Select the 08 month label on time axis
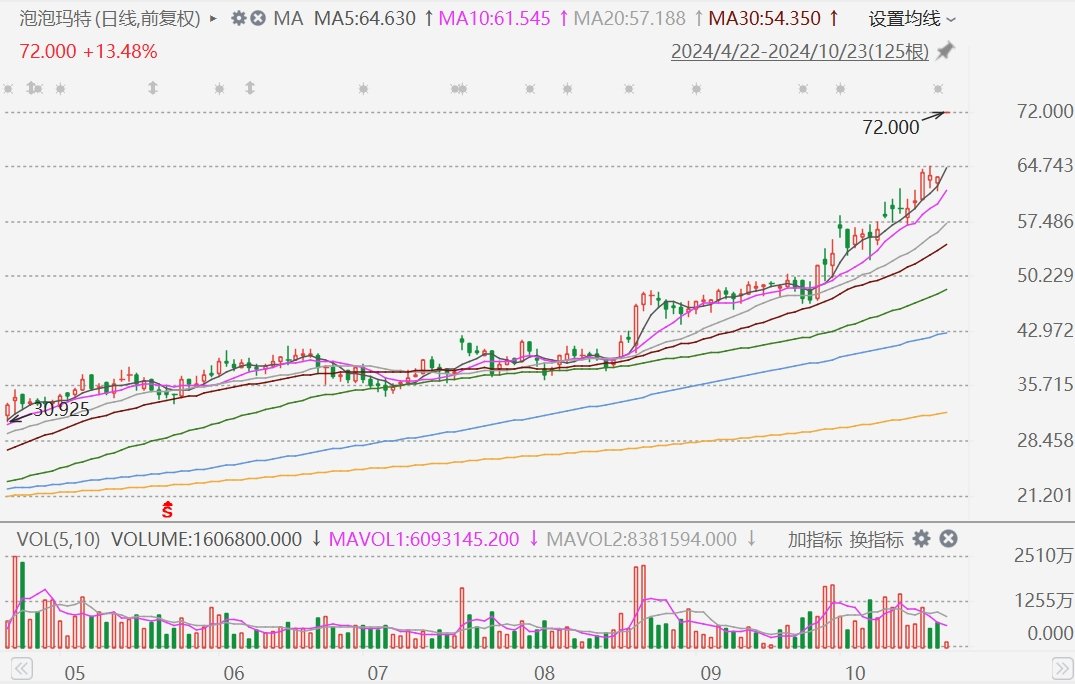 tap(545, 672)
